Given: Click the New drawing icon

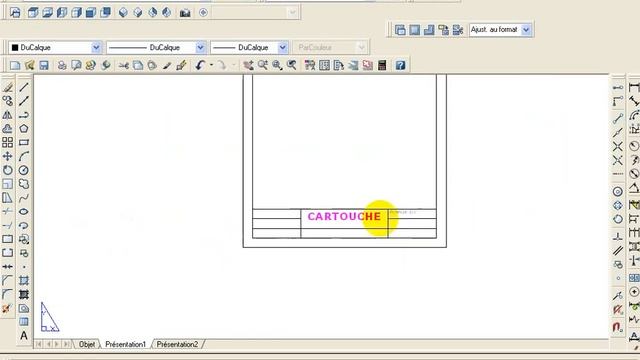Looking at the screenshot, I should point(15,65).
